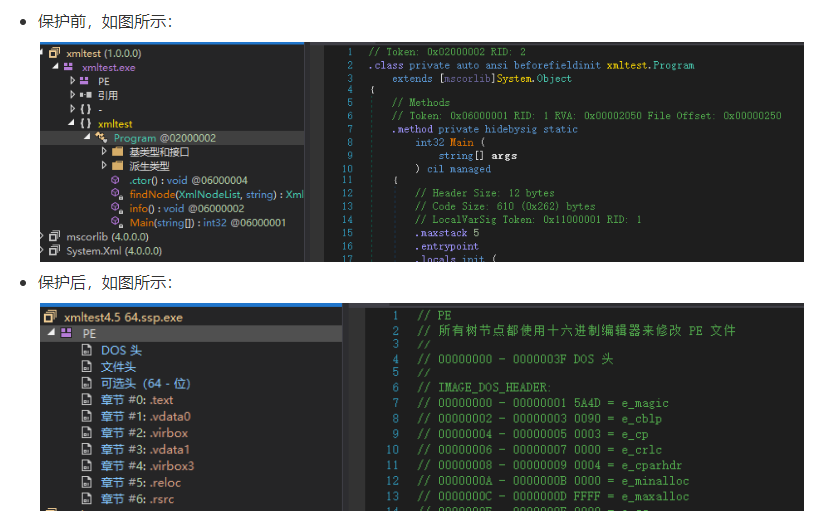Click the .ctor() method icon
The width and height of the screenshot is (827, 523).
(x=116, y=180)
